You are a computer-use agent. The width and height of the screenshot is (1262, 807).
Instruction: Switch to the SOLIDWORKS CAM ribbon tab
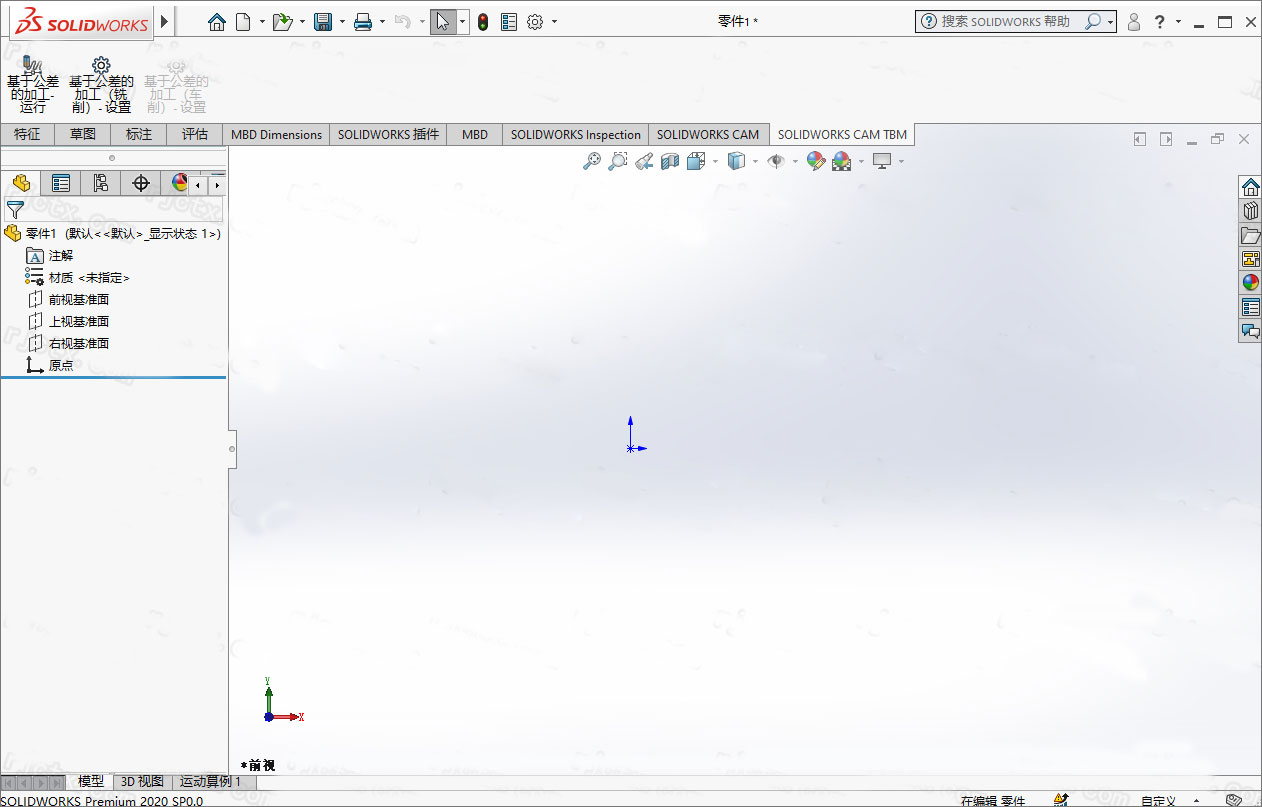coord(708,134)
